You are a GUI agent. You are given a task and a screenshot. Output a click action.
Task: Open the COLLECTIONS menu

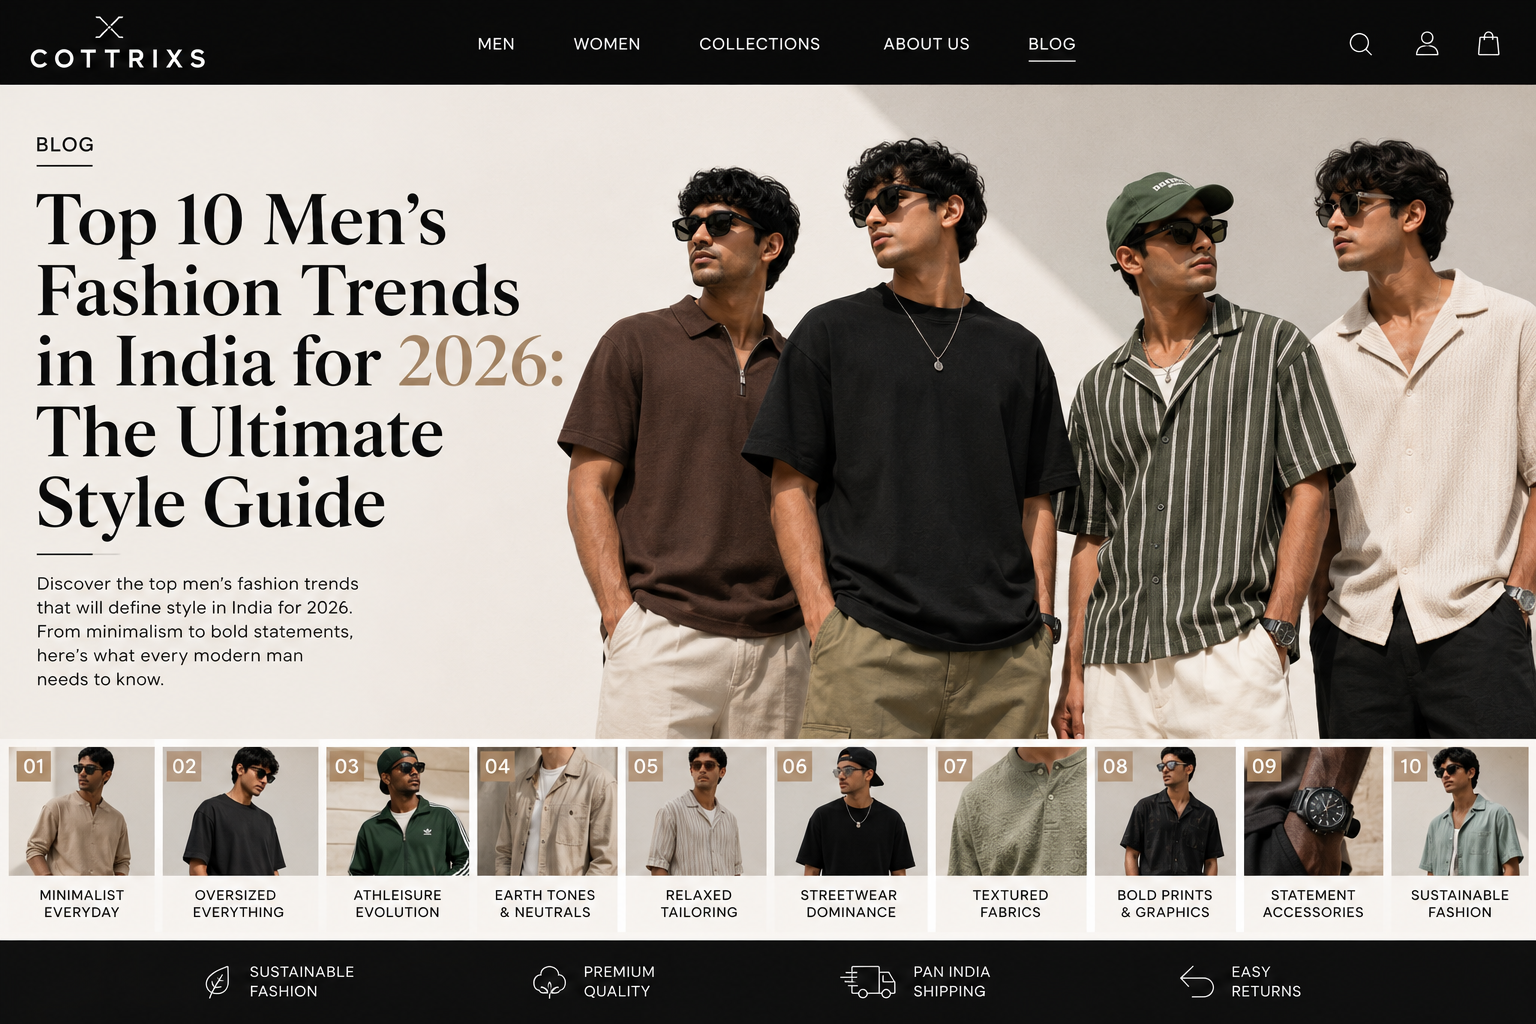760,44
